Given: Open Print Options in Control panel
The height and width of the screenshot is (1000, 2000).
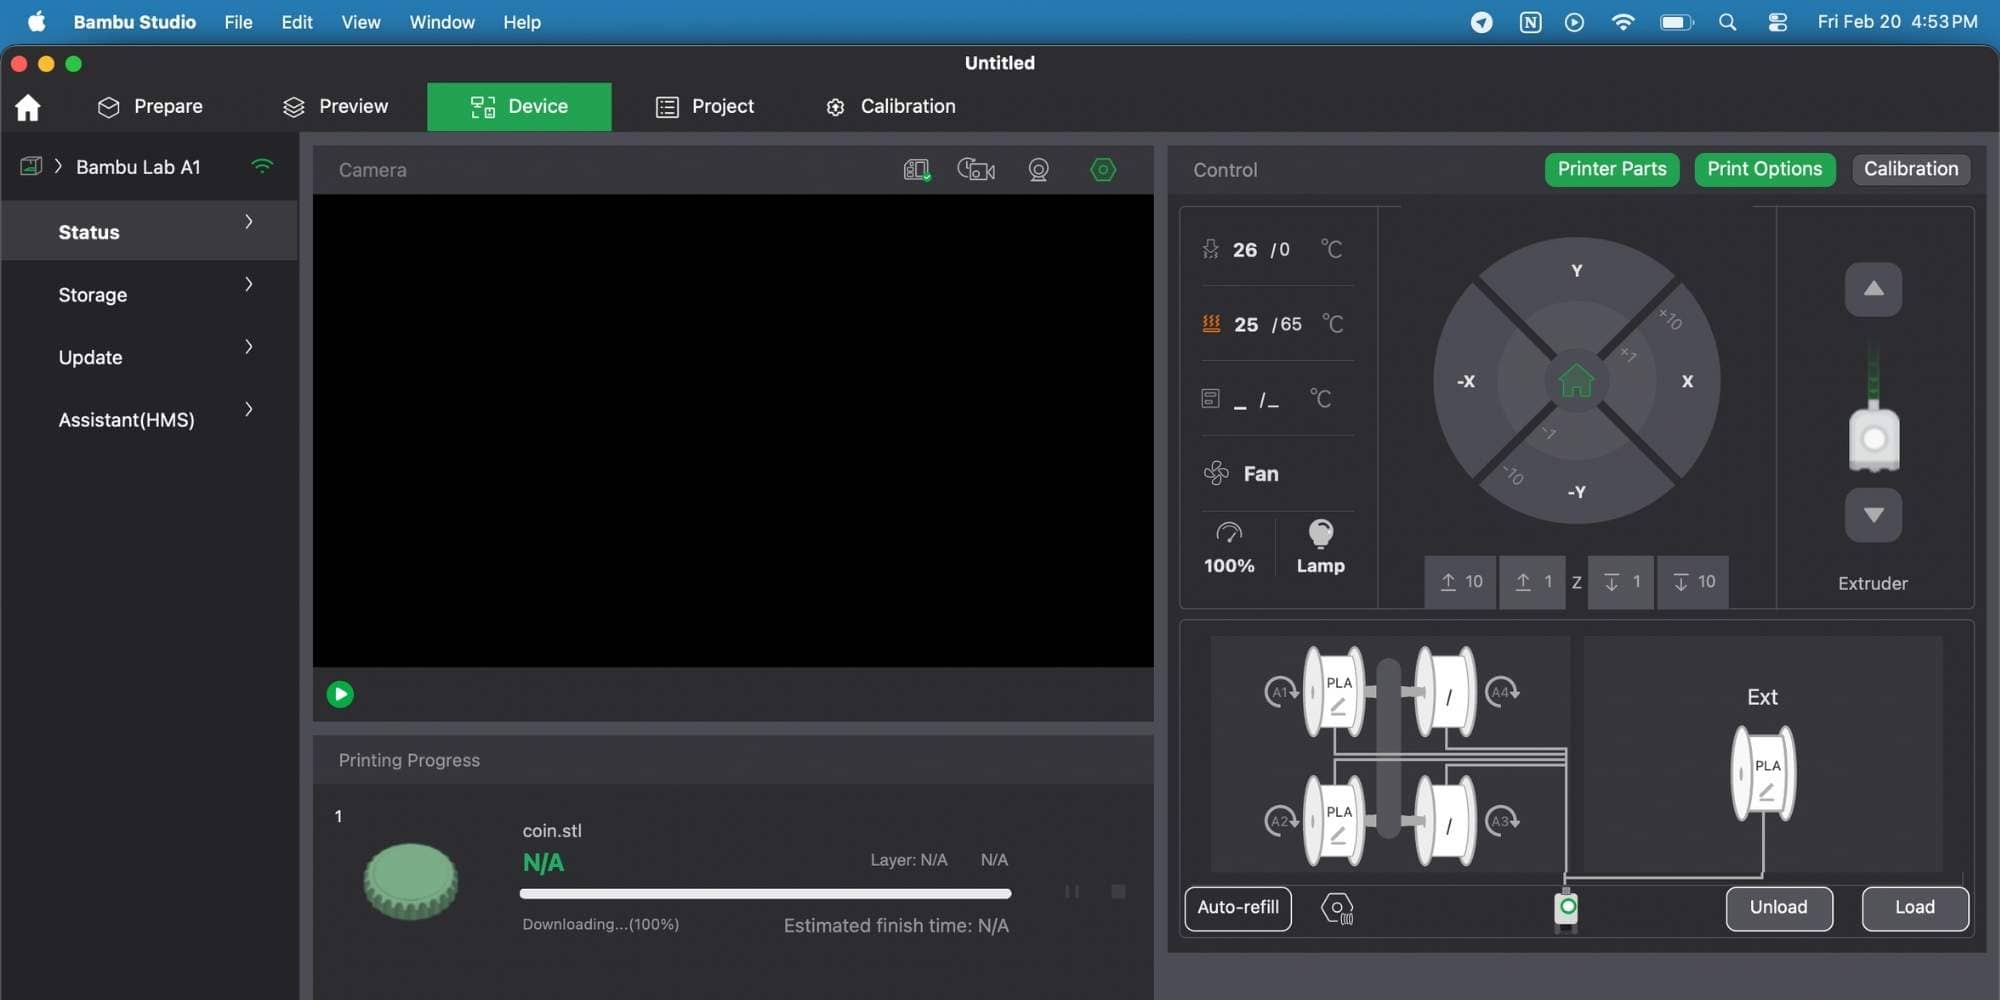Looking at the screenshot, I should click(x=1765, y=169).
